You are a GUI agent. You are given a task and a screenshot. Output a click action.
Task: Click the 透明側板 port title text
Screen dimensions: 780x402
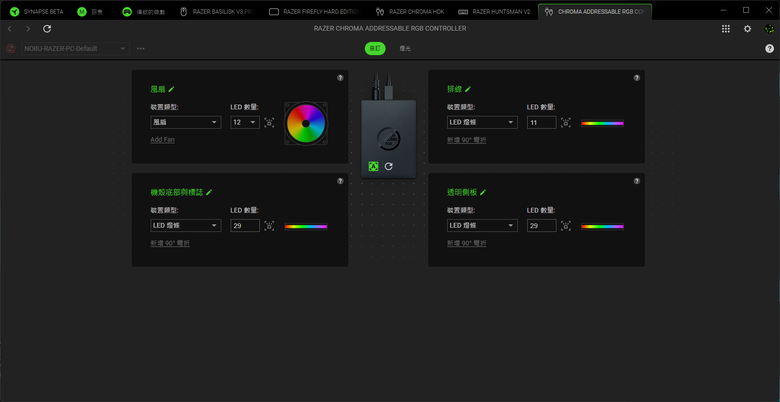click(x=462, y=192)
